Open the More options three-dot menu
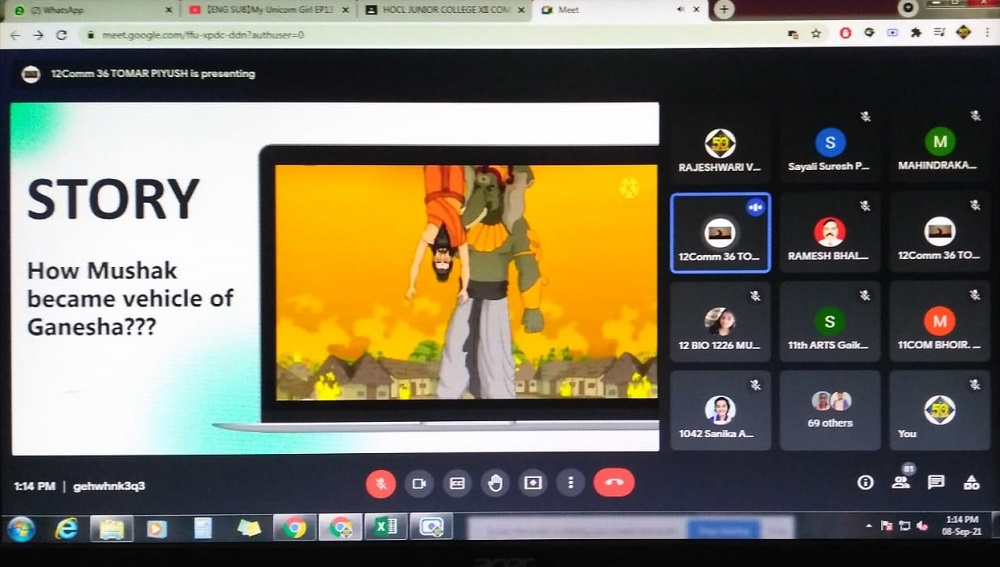Viewport: 1000px width, 567px height. tap(571, 483)
